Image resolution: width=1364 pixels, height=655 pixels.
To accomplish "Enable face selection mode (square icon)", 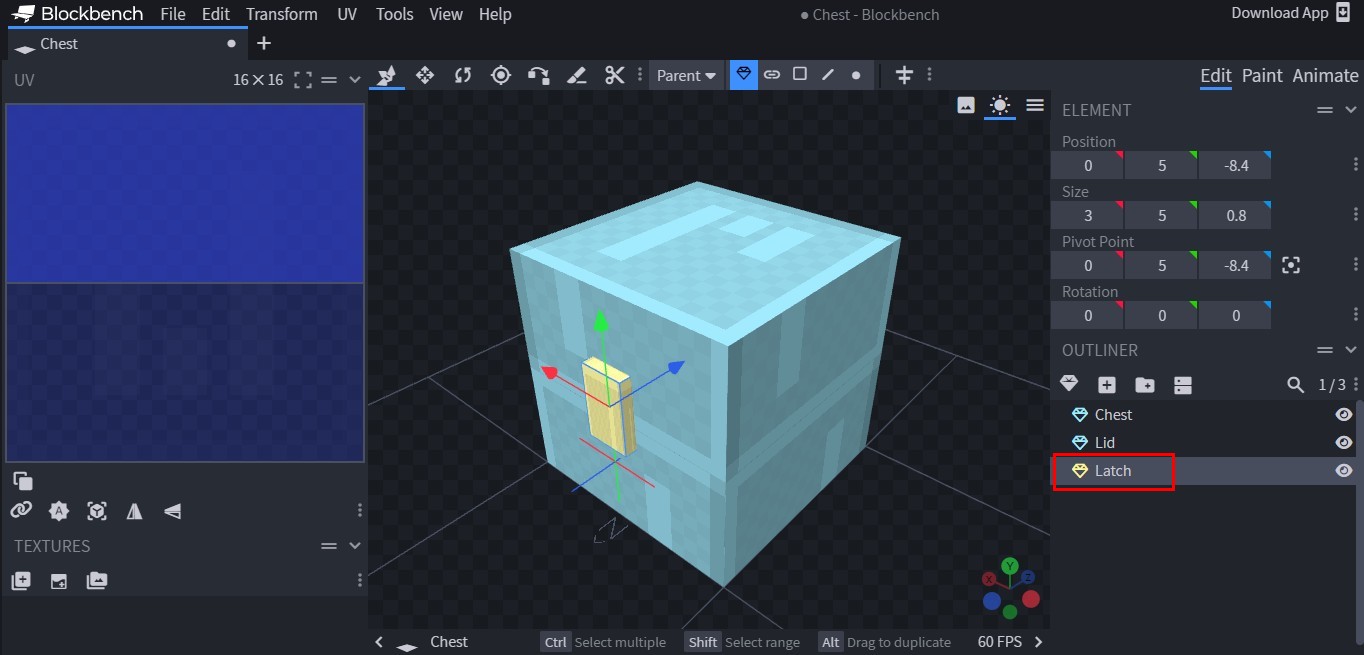I will 800,74.
